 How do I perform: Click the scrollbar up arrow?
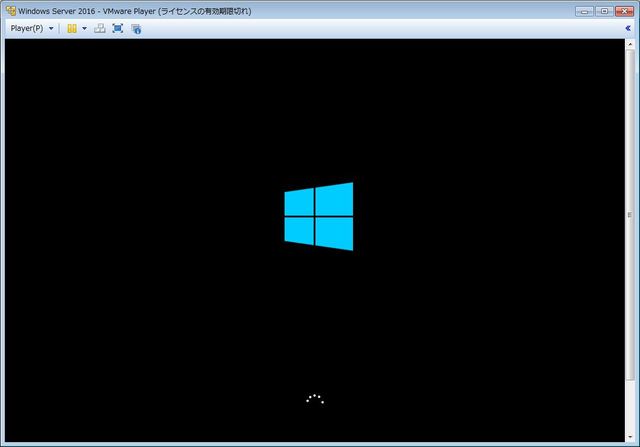pos(630,44)
